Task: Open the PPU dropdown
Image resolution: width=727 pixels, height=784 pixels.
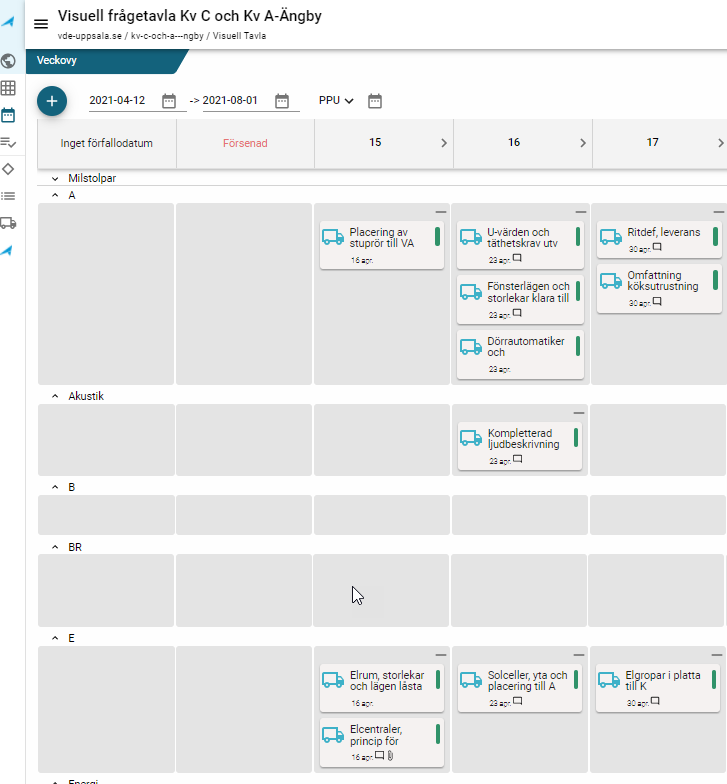Action: 336,101
